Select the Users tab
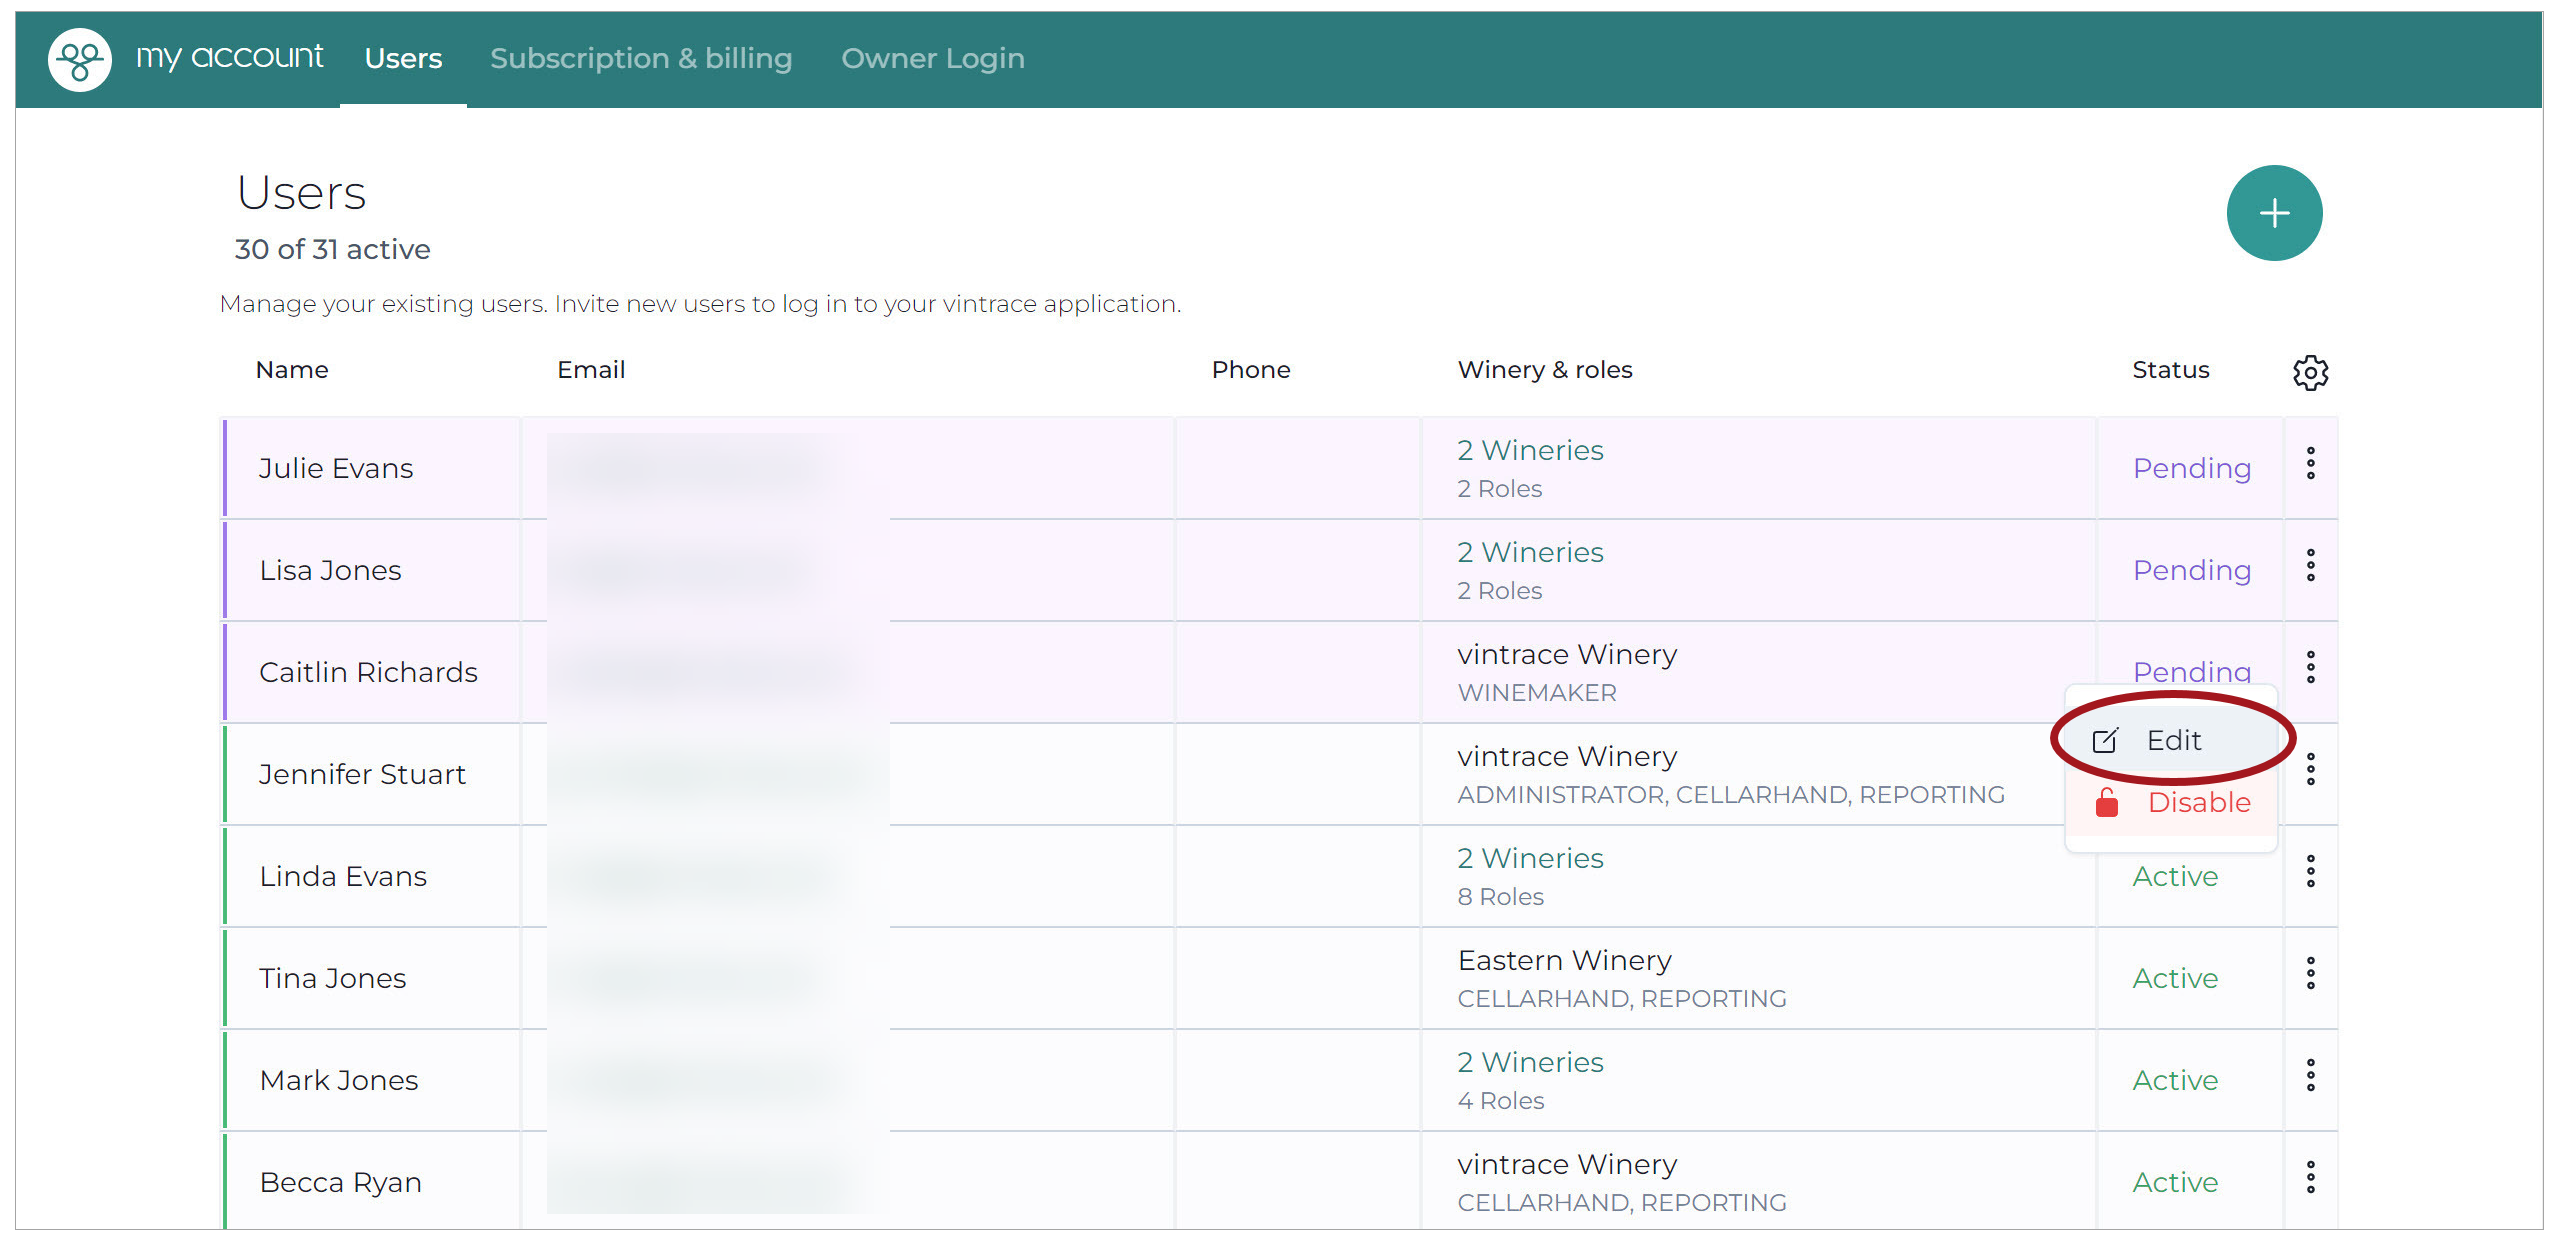2561x1240 pixels. (x=403, y=59)
